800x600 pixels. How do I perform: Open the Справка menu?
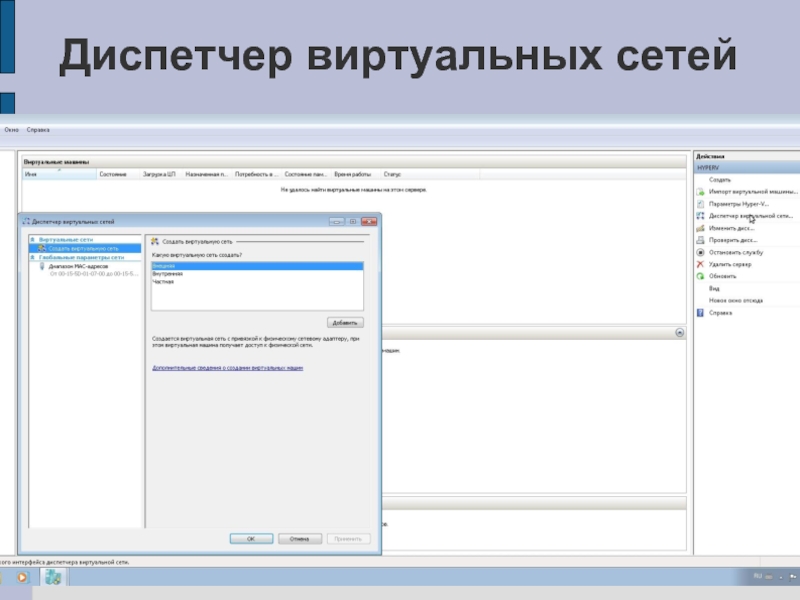coord(38,130)
